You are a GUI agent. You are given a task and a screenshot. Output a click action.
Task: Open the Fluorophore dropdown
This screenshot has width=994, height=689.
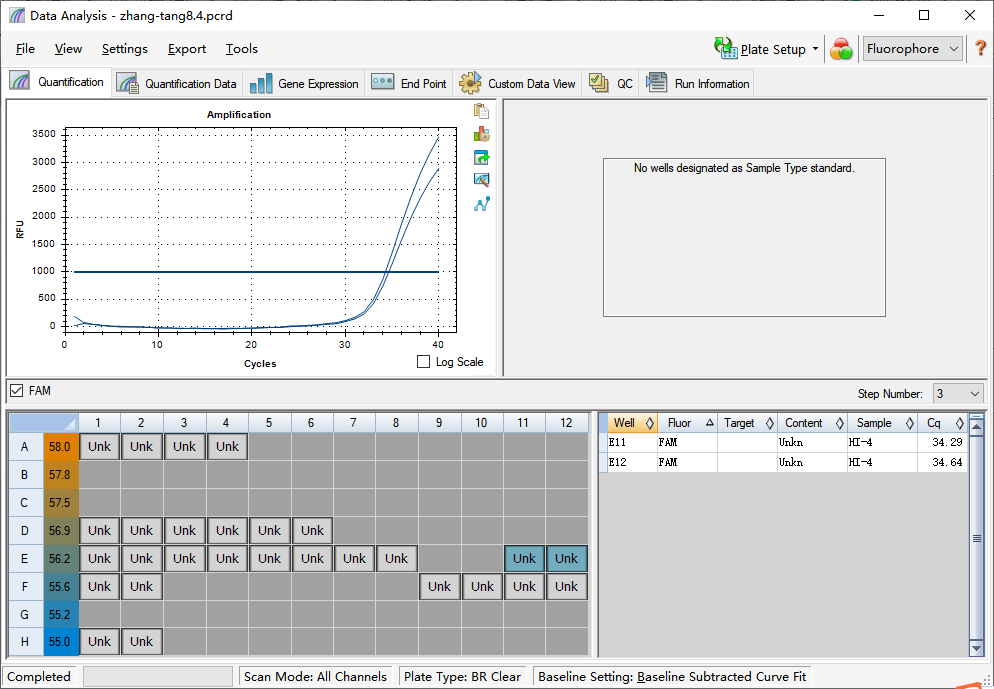913,49
